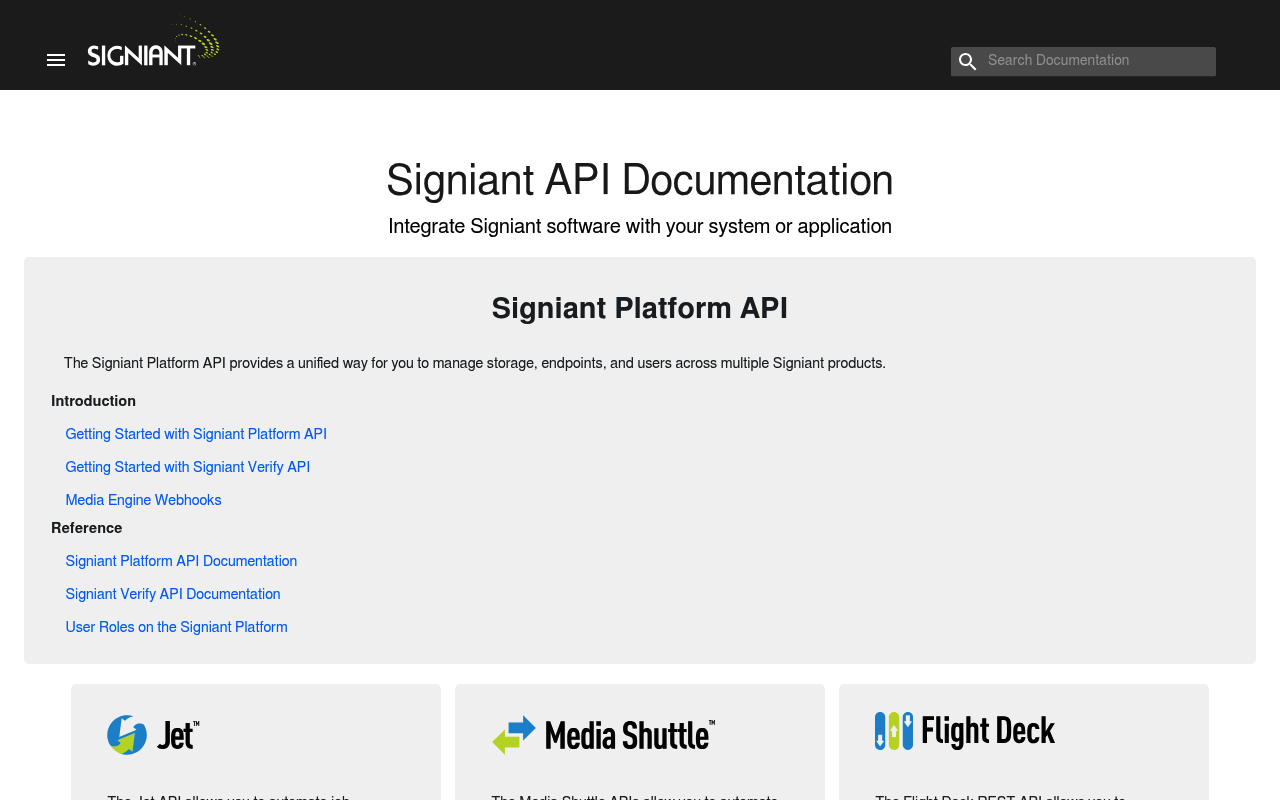Click the Signiant logo
Image resolution: width=1280 pixels, height=800 pixels.
point(153,42)
